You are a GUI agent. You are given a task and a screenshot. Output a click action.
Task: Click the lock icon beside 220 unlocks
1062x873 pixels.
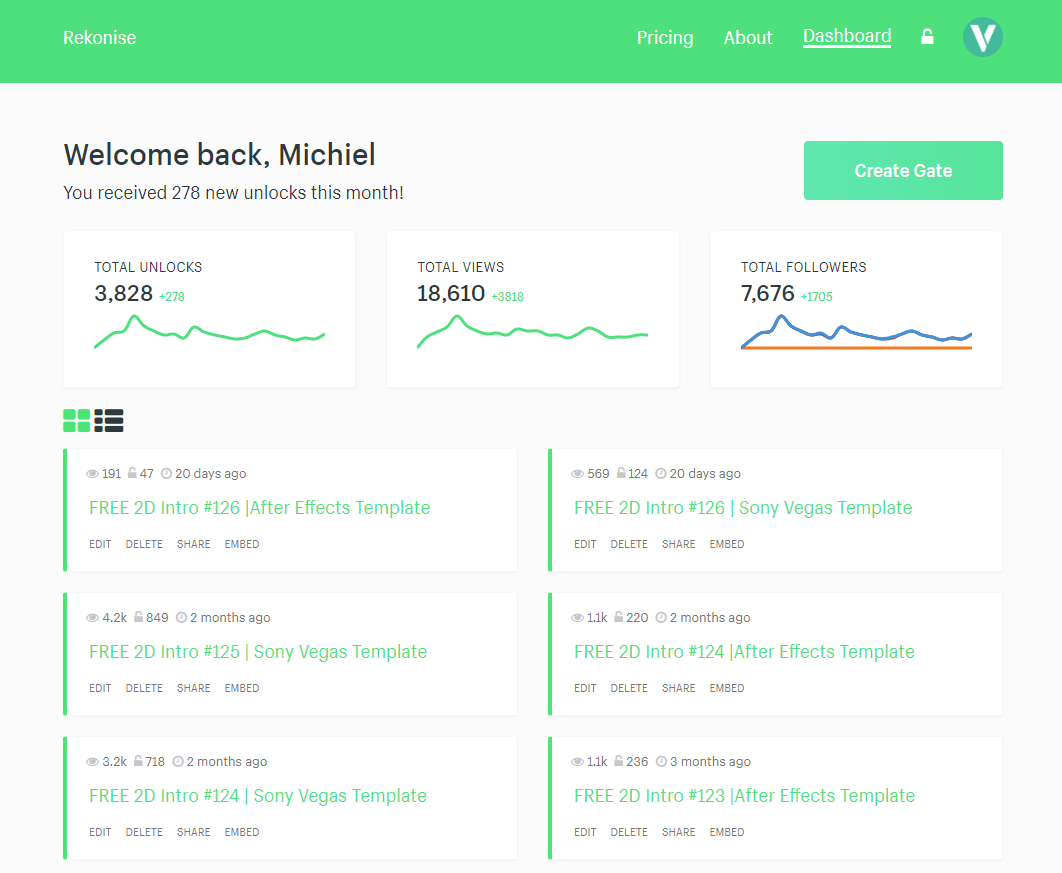618,617
